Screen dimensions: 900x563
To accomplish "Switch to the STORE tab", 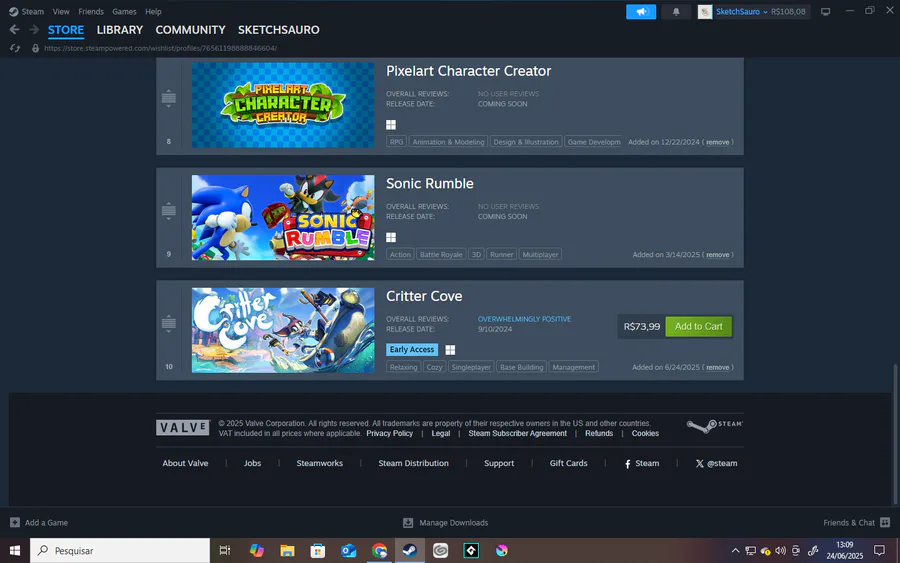I will coord(66,30).
